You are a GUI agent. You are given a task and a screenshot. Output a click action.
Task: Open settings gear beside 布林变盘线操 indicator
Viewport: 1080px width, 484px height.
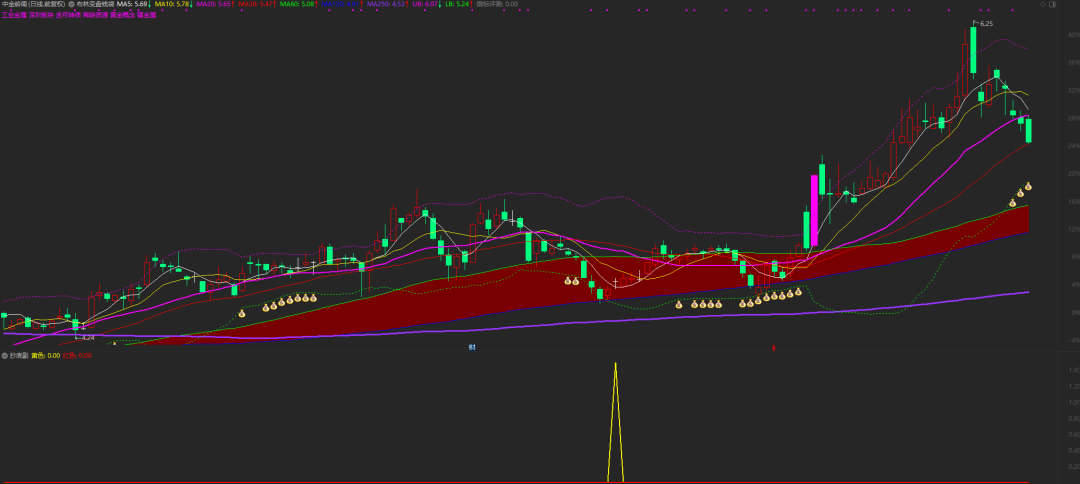(71, 5)
